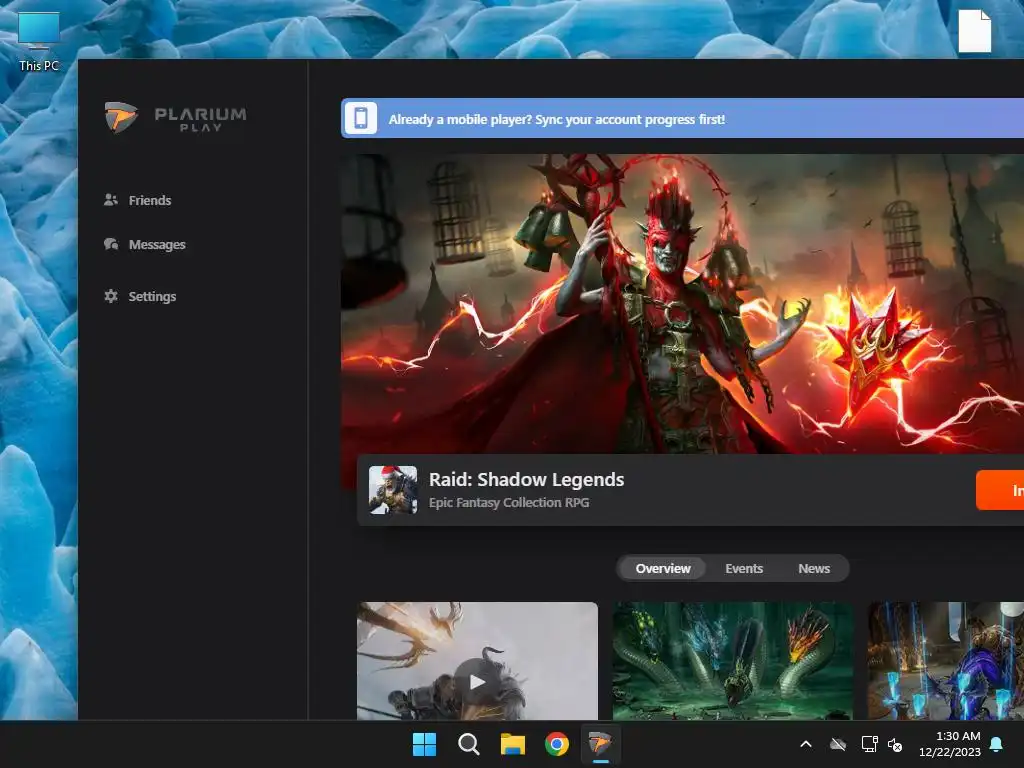Viewport: 1024px width, 768px height.
Task: Open Settings in the sidebar
Action: pyautogui.click(x=140, y=296)
